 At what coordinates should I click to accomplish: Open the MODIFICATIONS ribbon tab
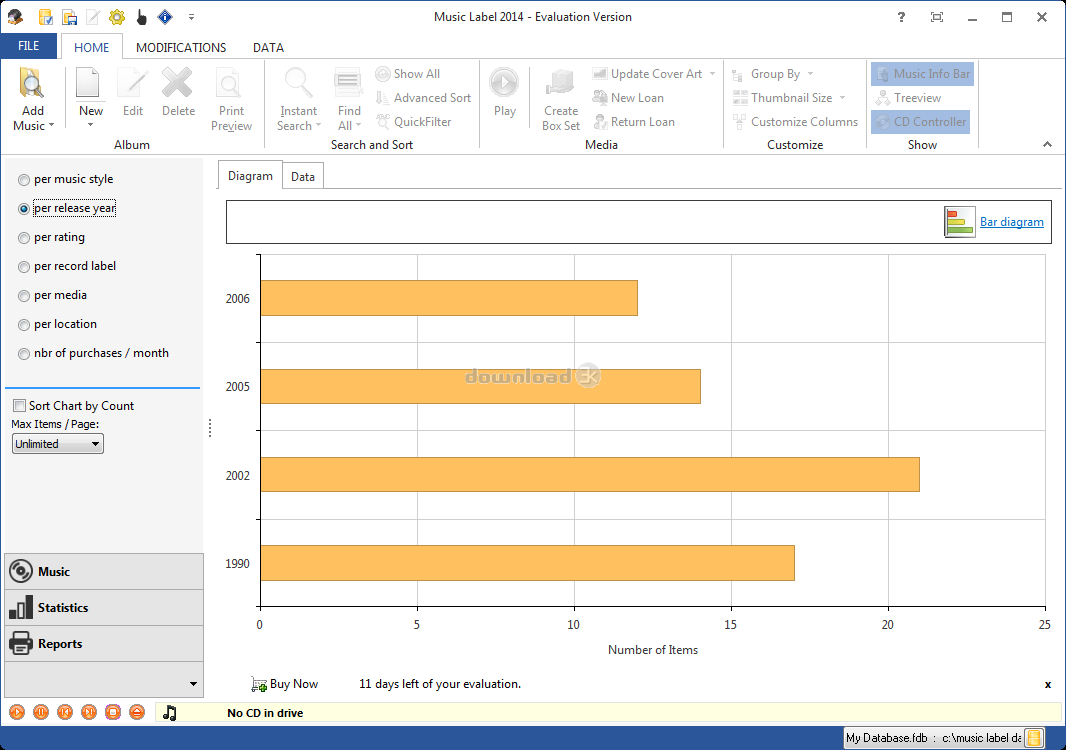coord(181,48)
